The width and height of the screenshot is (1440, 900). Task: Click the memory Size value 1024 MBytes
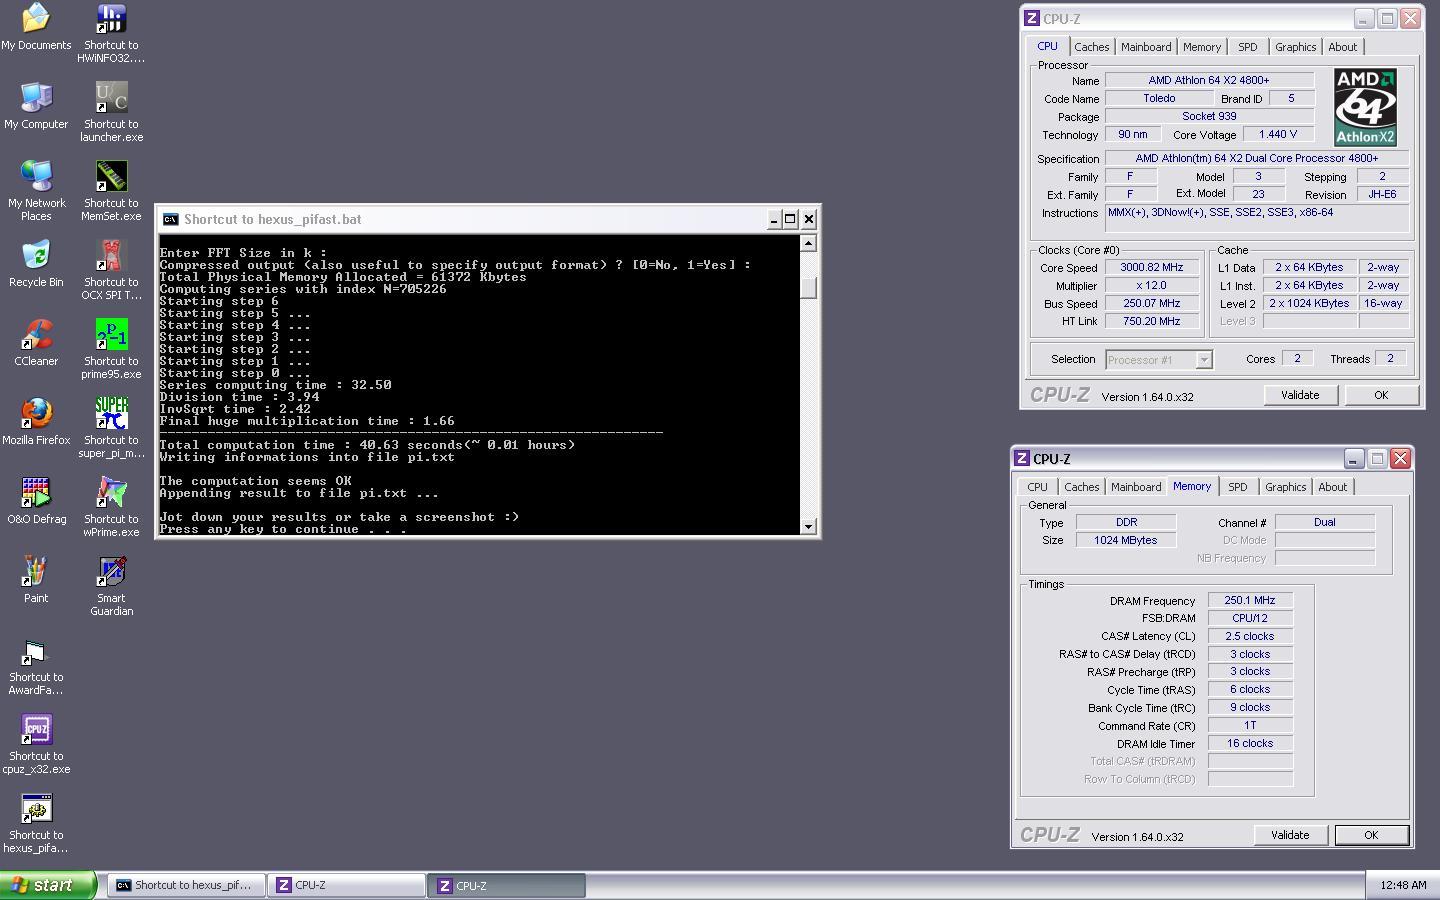pyautogui.click(x=1126, y=540)
